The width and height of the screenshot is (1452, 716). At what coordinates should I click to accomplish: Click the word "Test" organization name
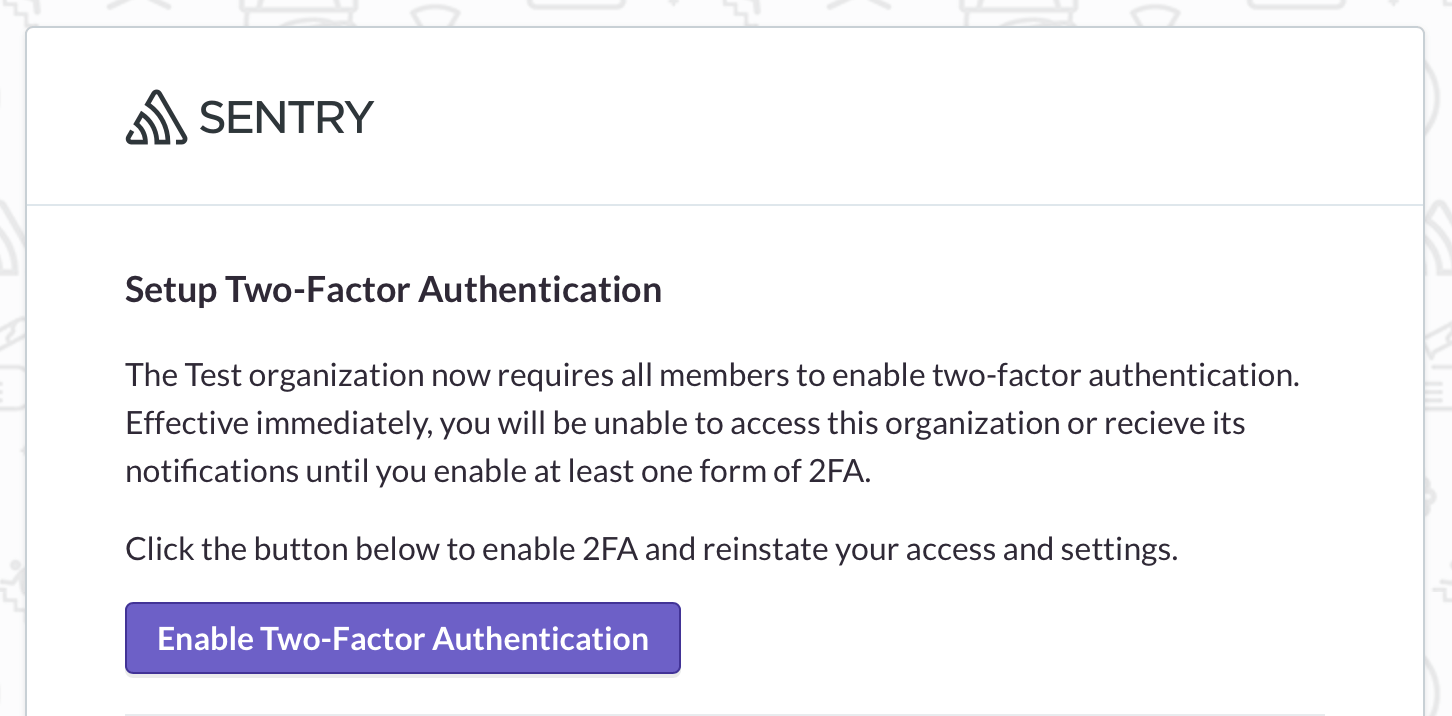[x=214, y=376]
